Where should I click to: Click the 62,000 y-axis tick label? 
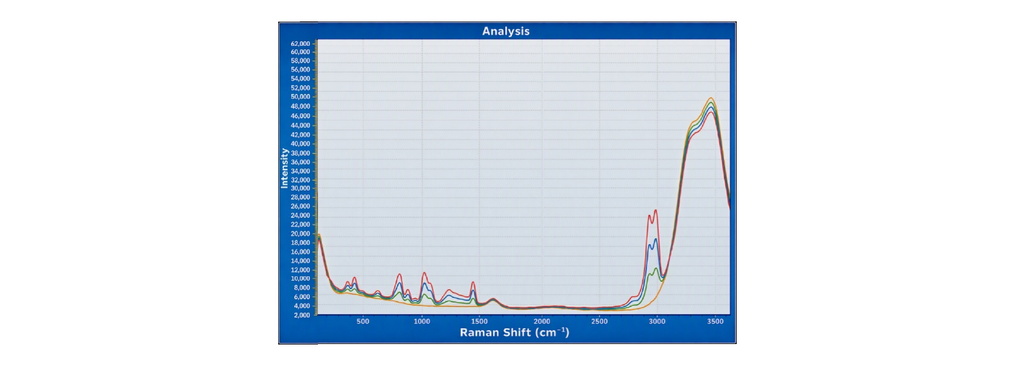click(x=300, y=43)
